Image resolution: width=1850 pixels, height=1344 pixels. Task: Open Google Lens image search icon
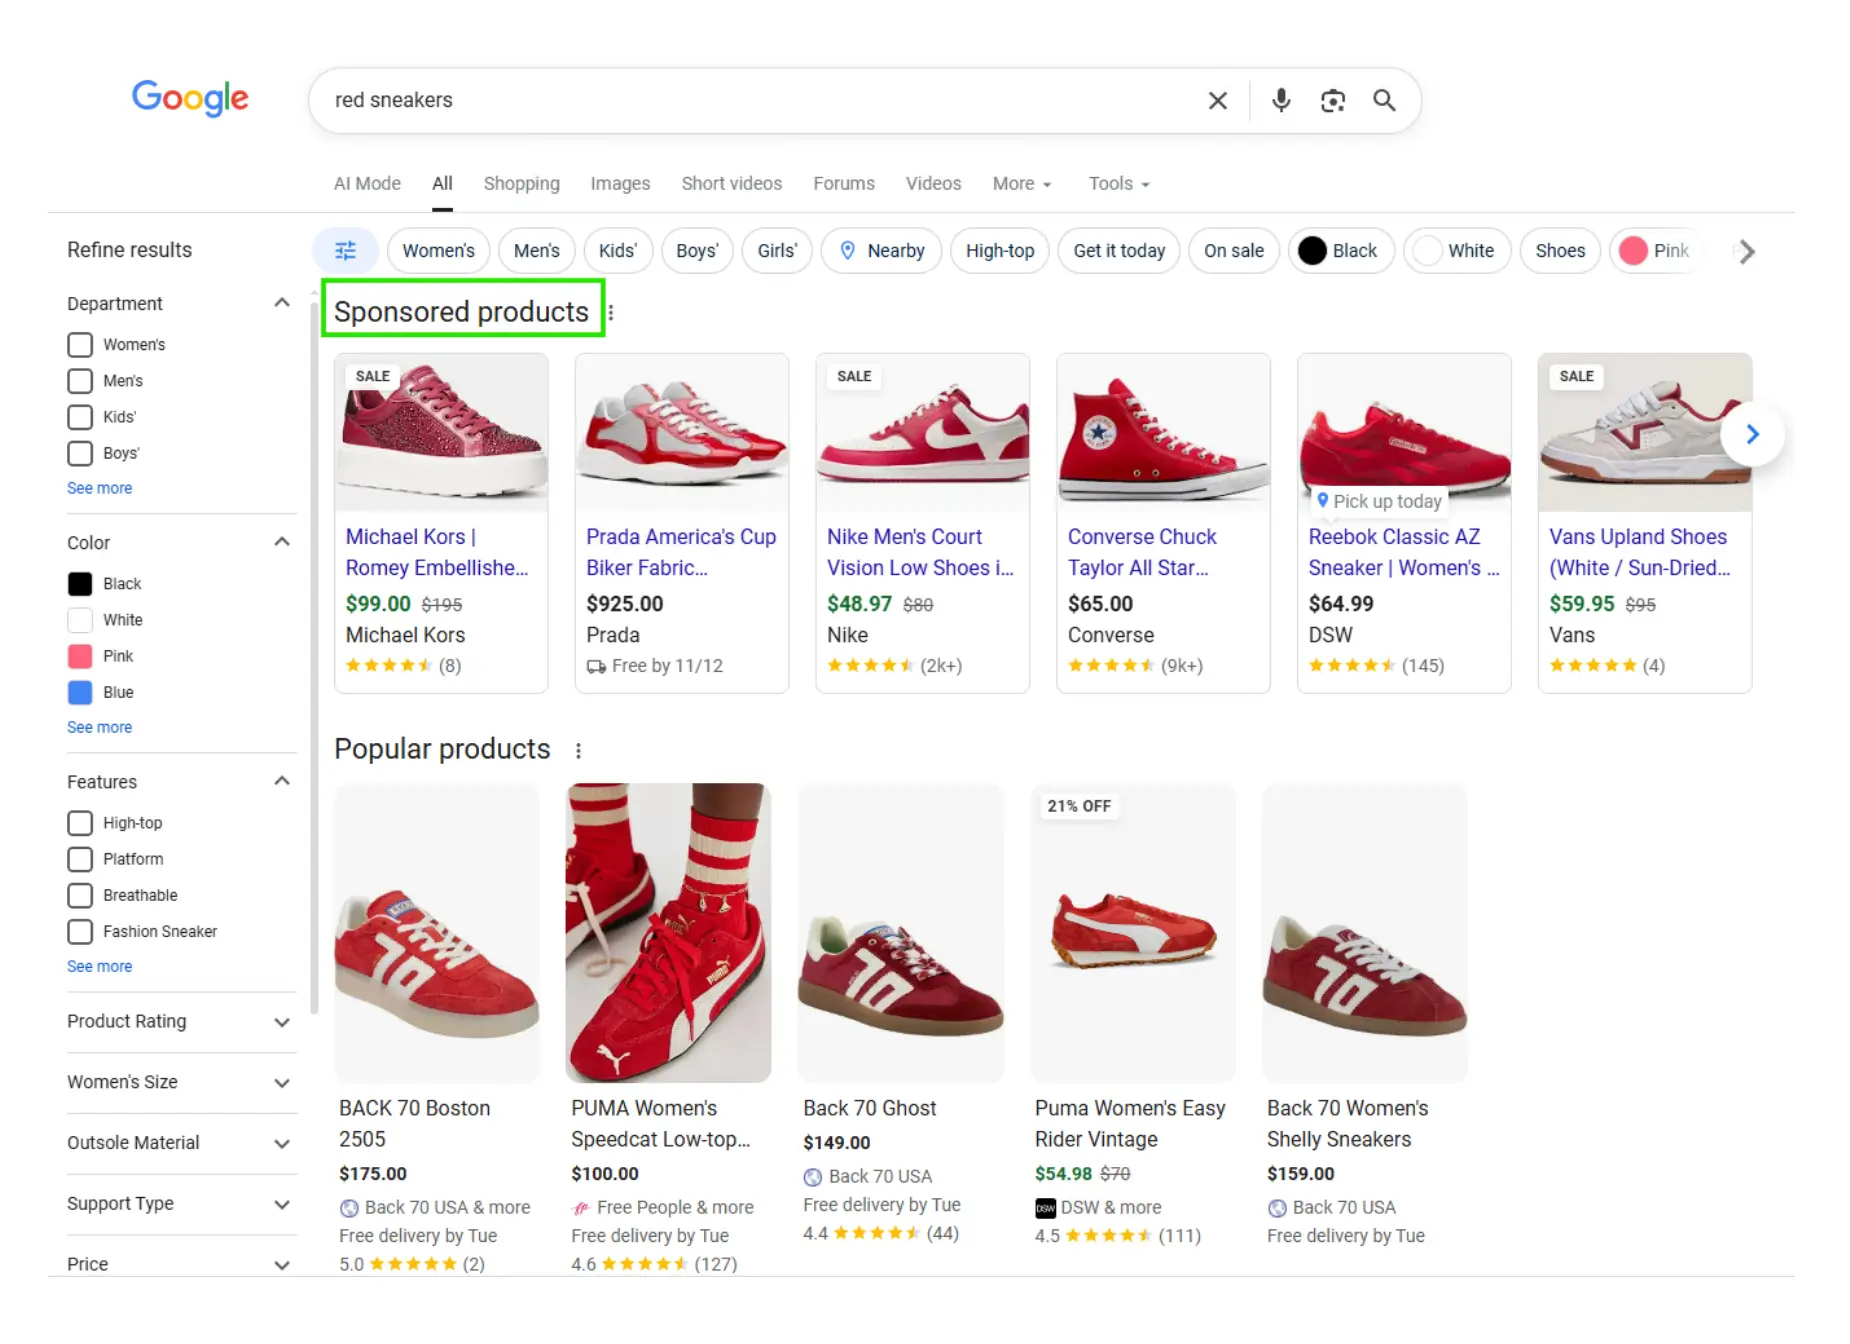(1332, 100)
